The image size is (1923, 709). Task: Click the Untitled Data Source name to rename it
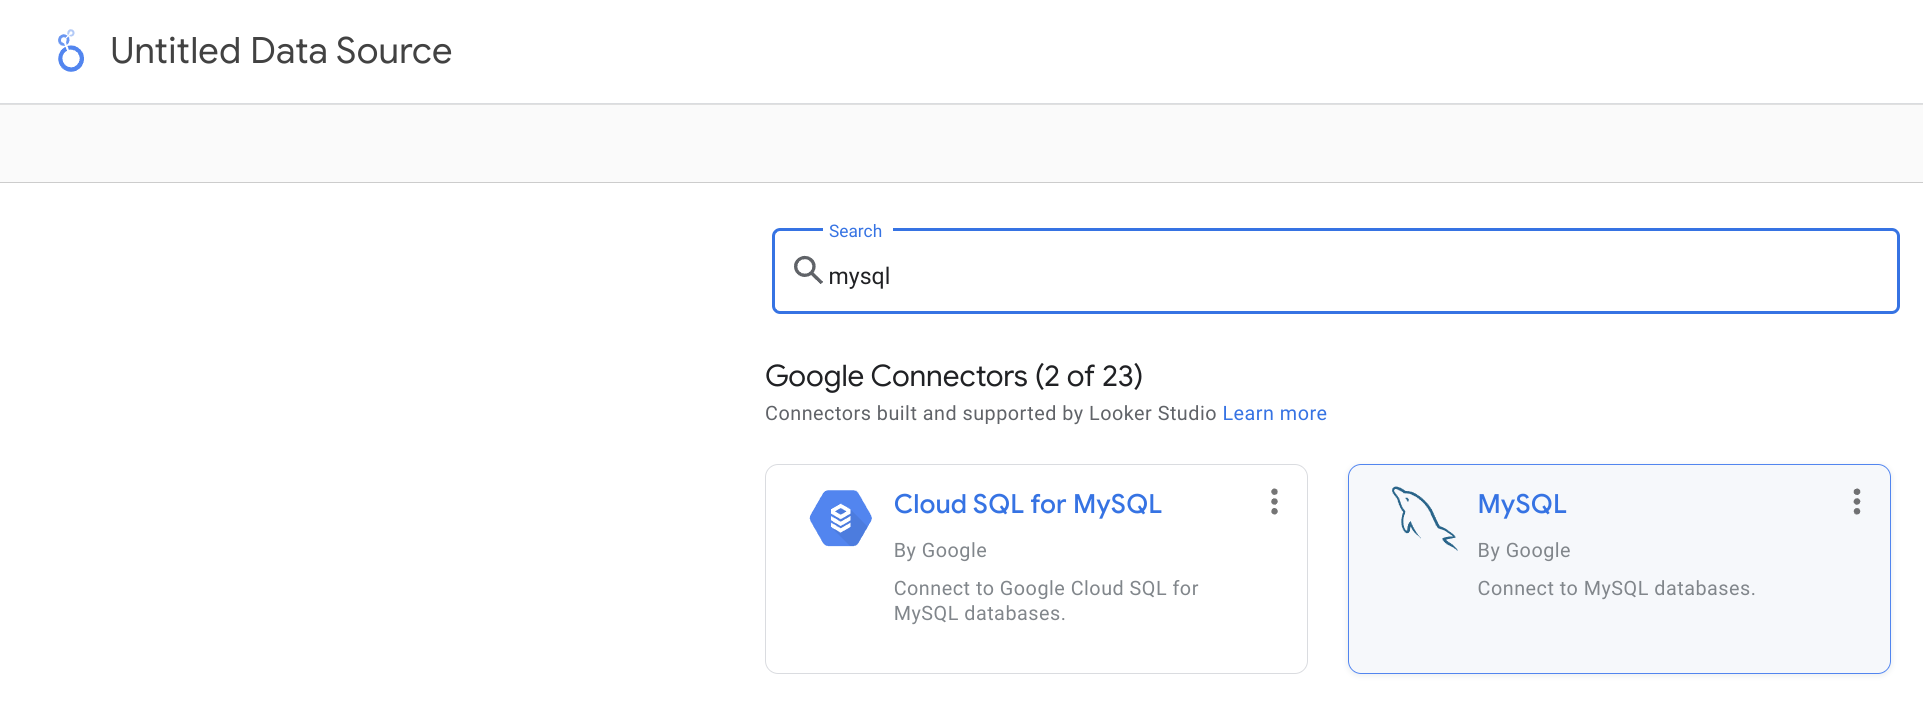click(281, 50)
